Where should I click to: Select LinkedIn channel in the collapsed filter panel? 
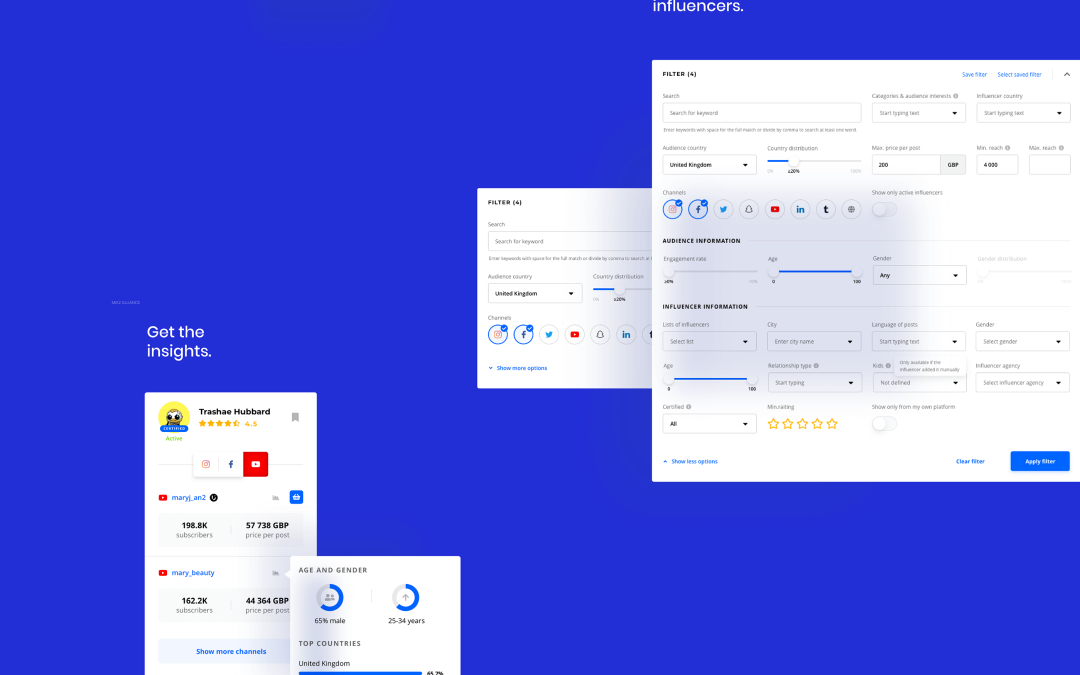(626, 335)
